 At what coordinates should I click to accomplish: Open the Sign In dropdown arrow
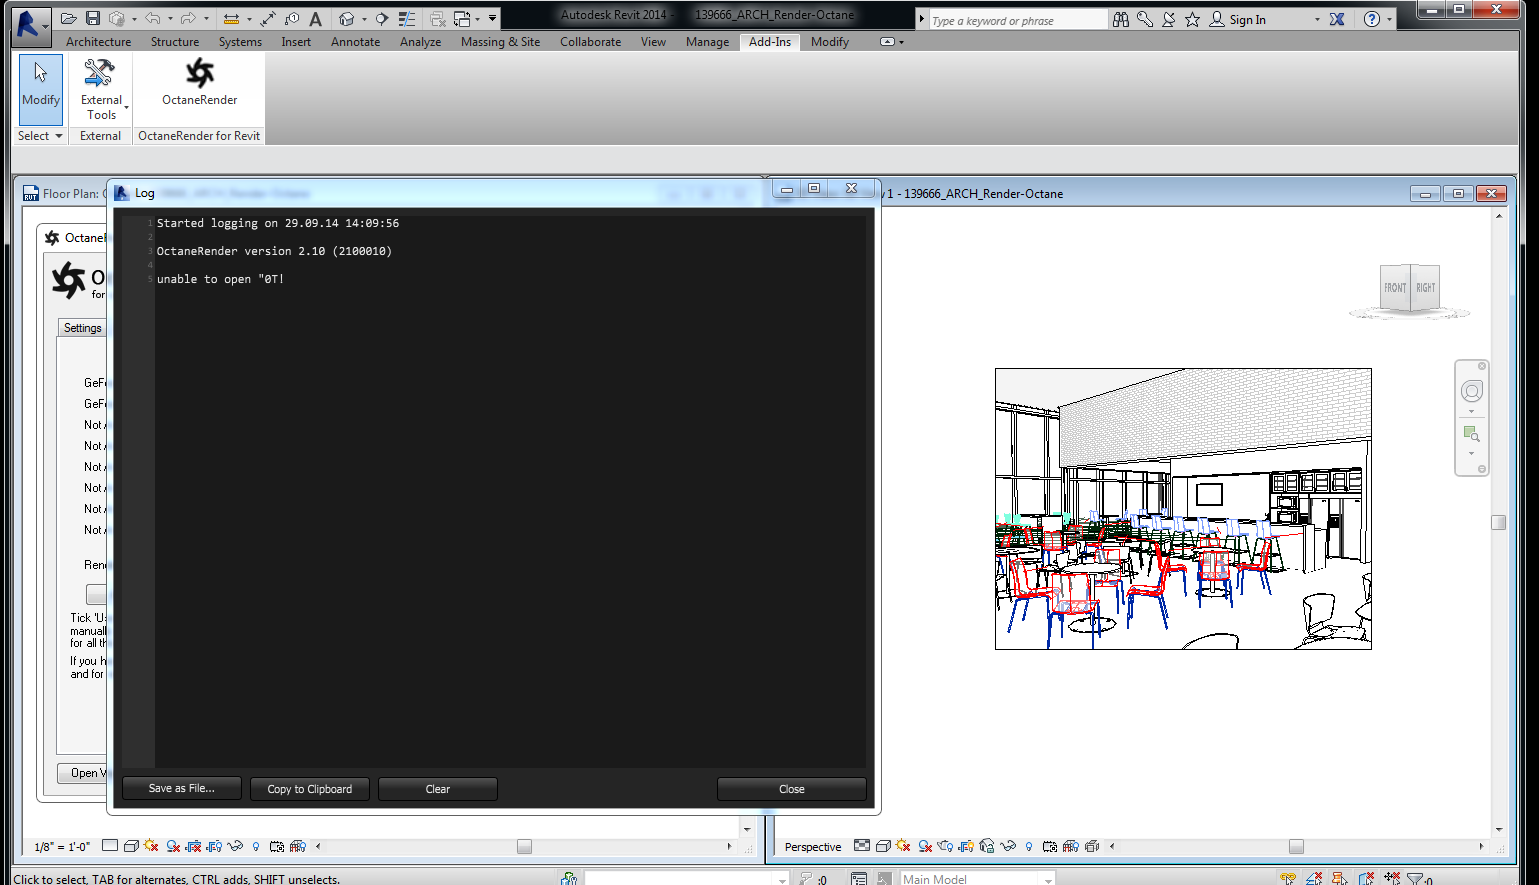(1317, 19)
